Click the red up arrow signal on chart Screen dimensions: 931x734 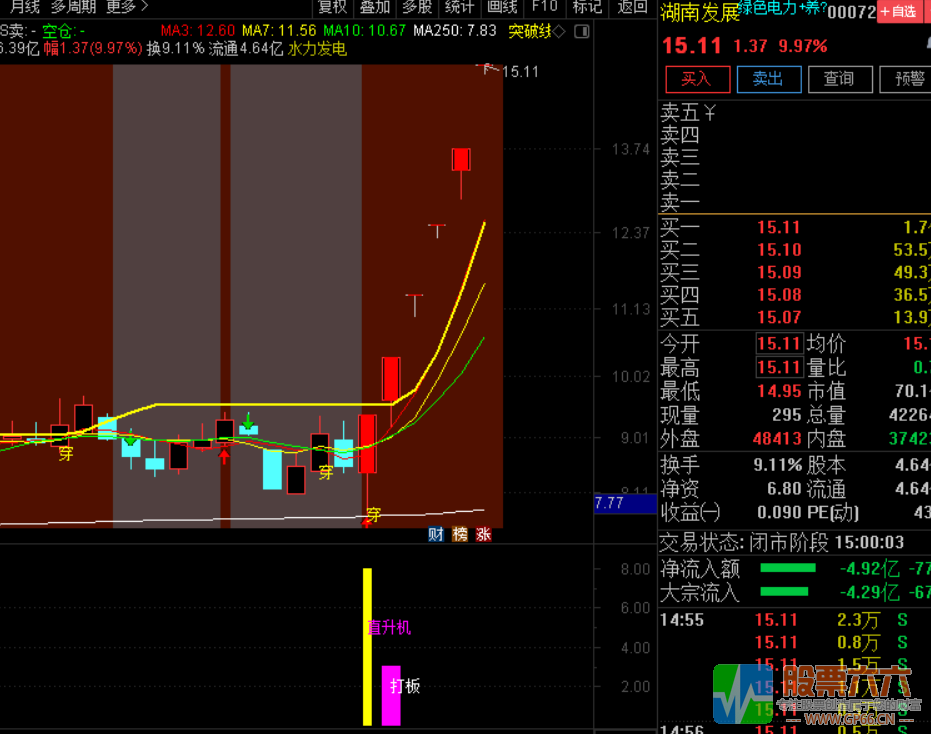tap(225, 456)
